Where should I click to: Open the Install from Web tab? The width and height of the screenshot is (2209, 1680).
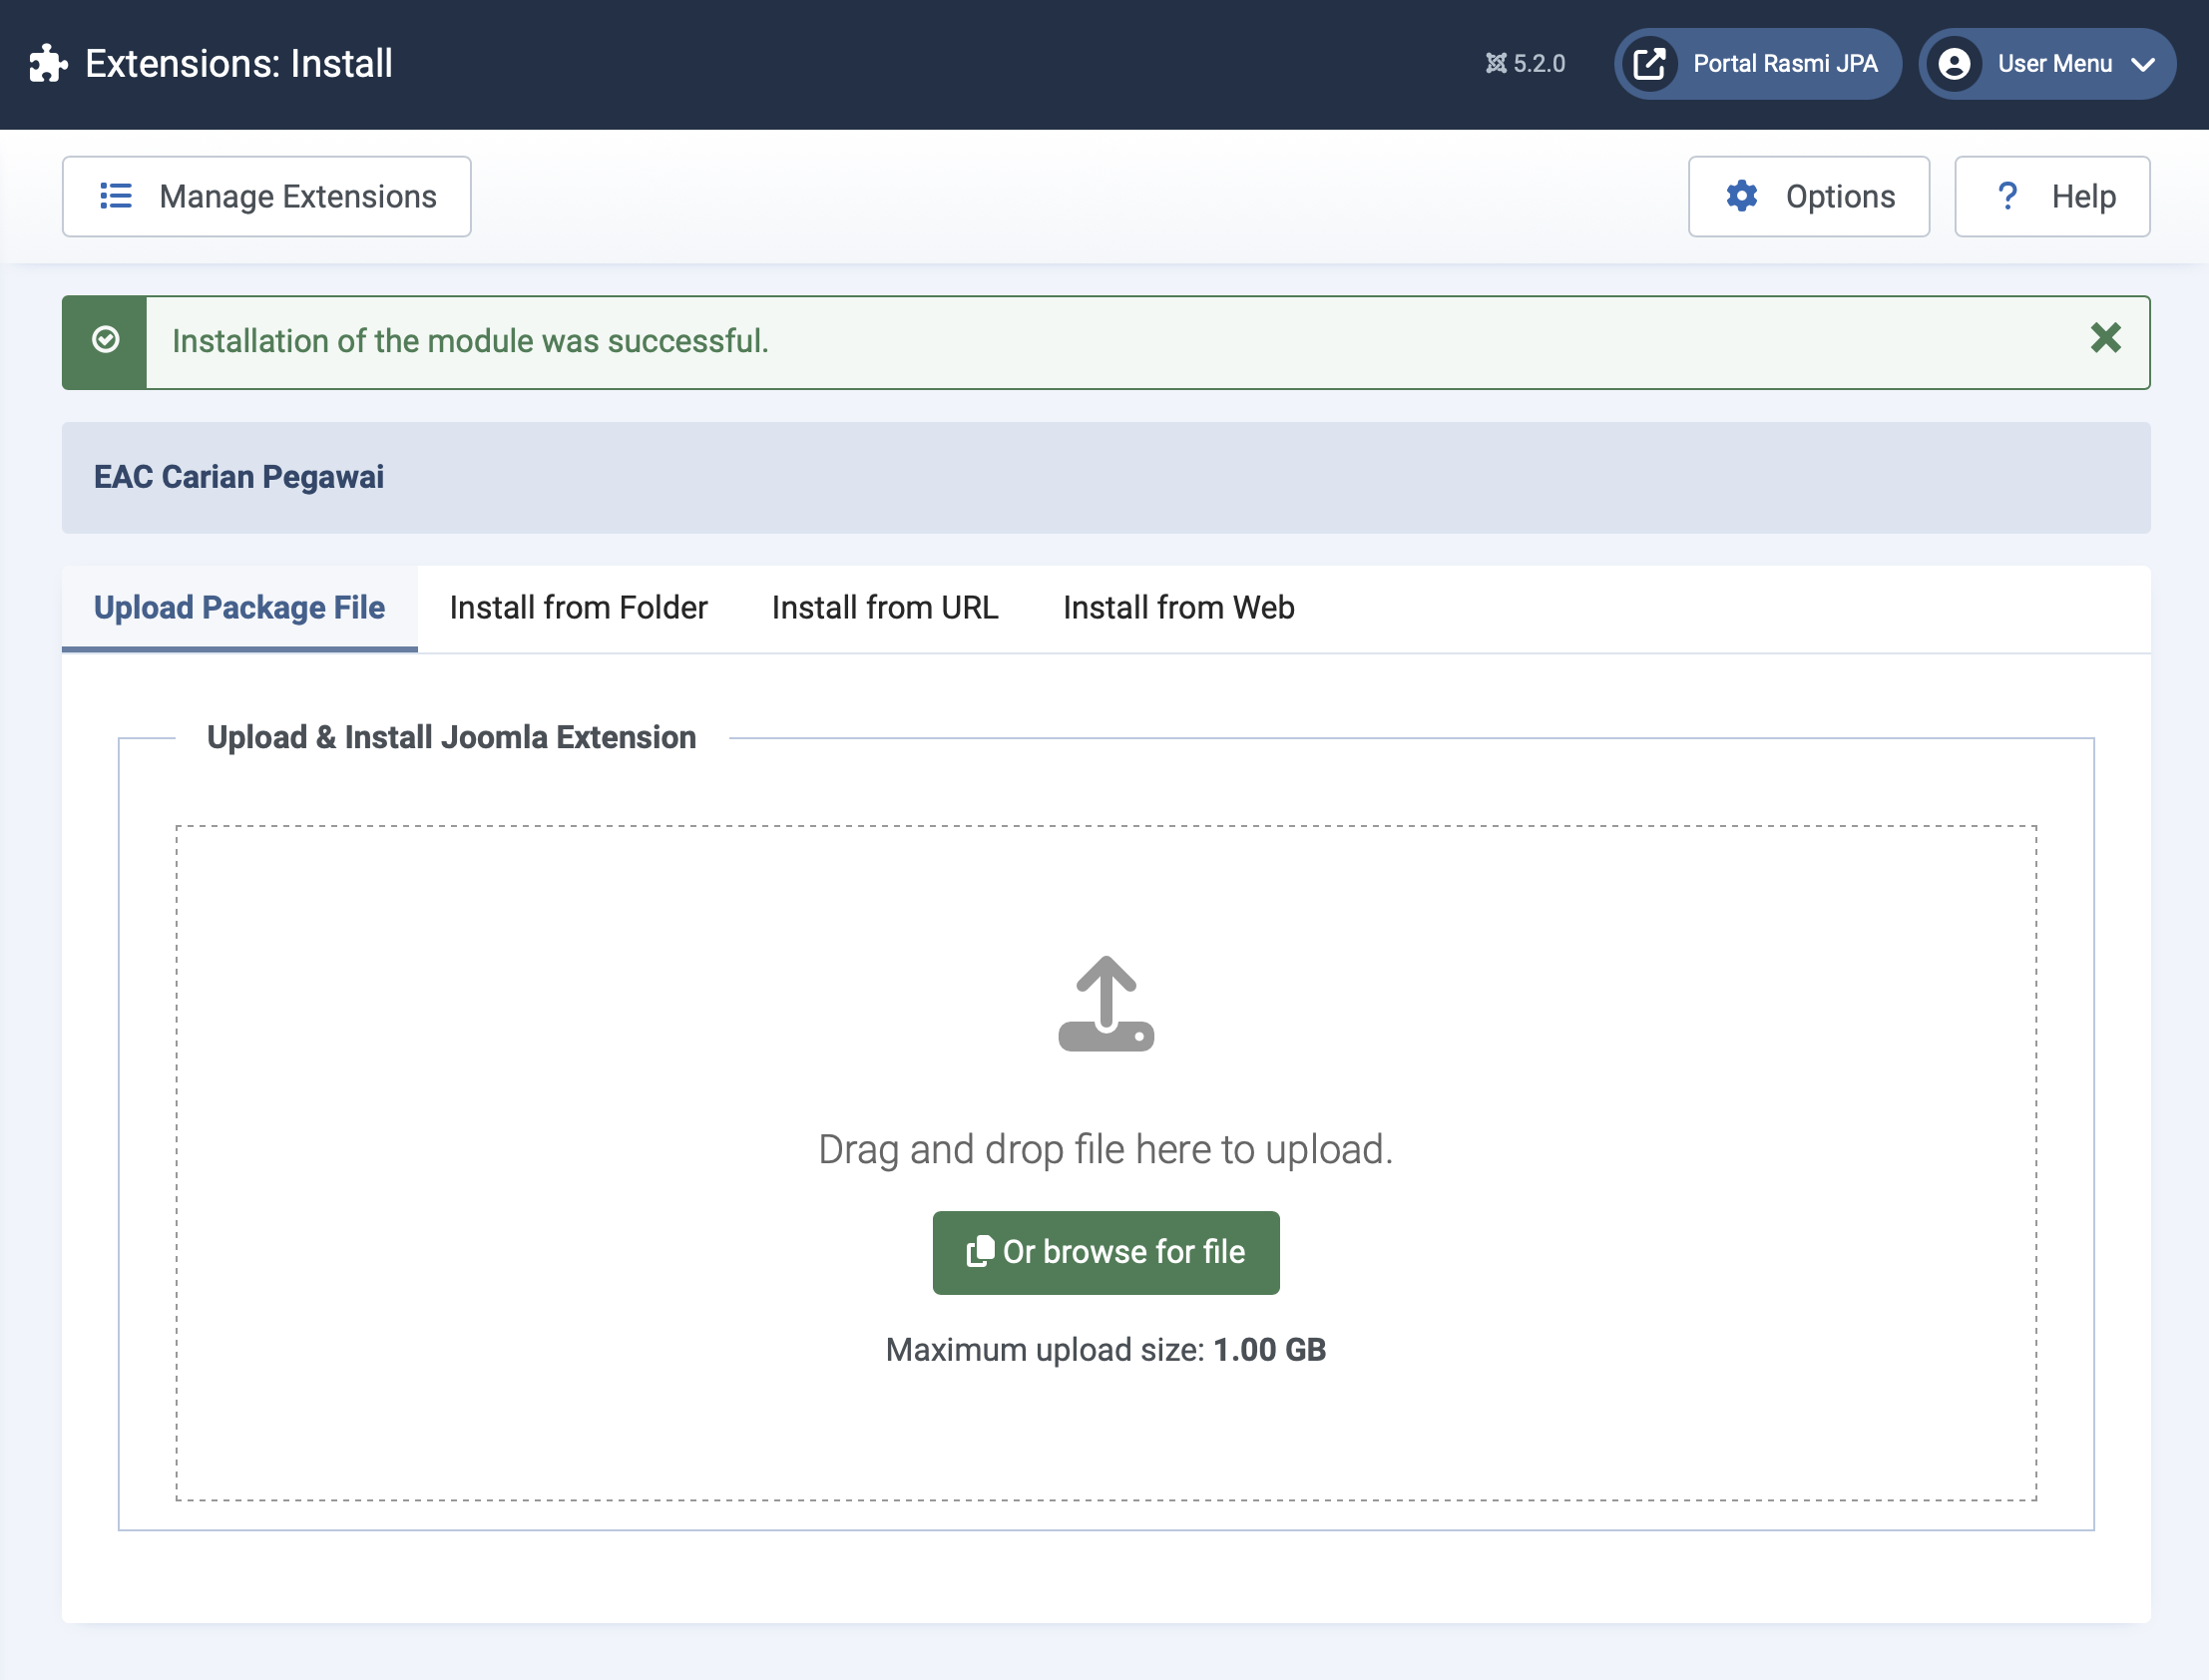[1178, 608]
